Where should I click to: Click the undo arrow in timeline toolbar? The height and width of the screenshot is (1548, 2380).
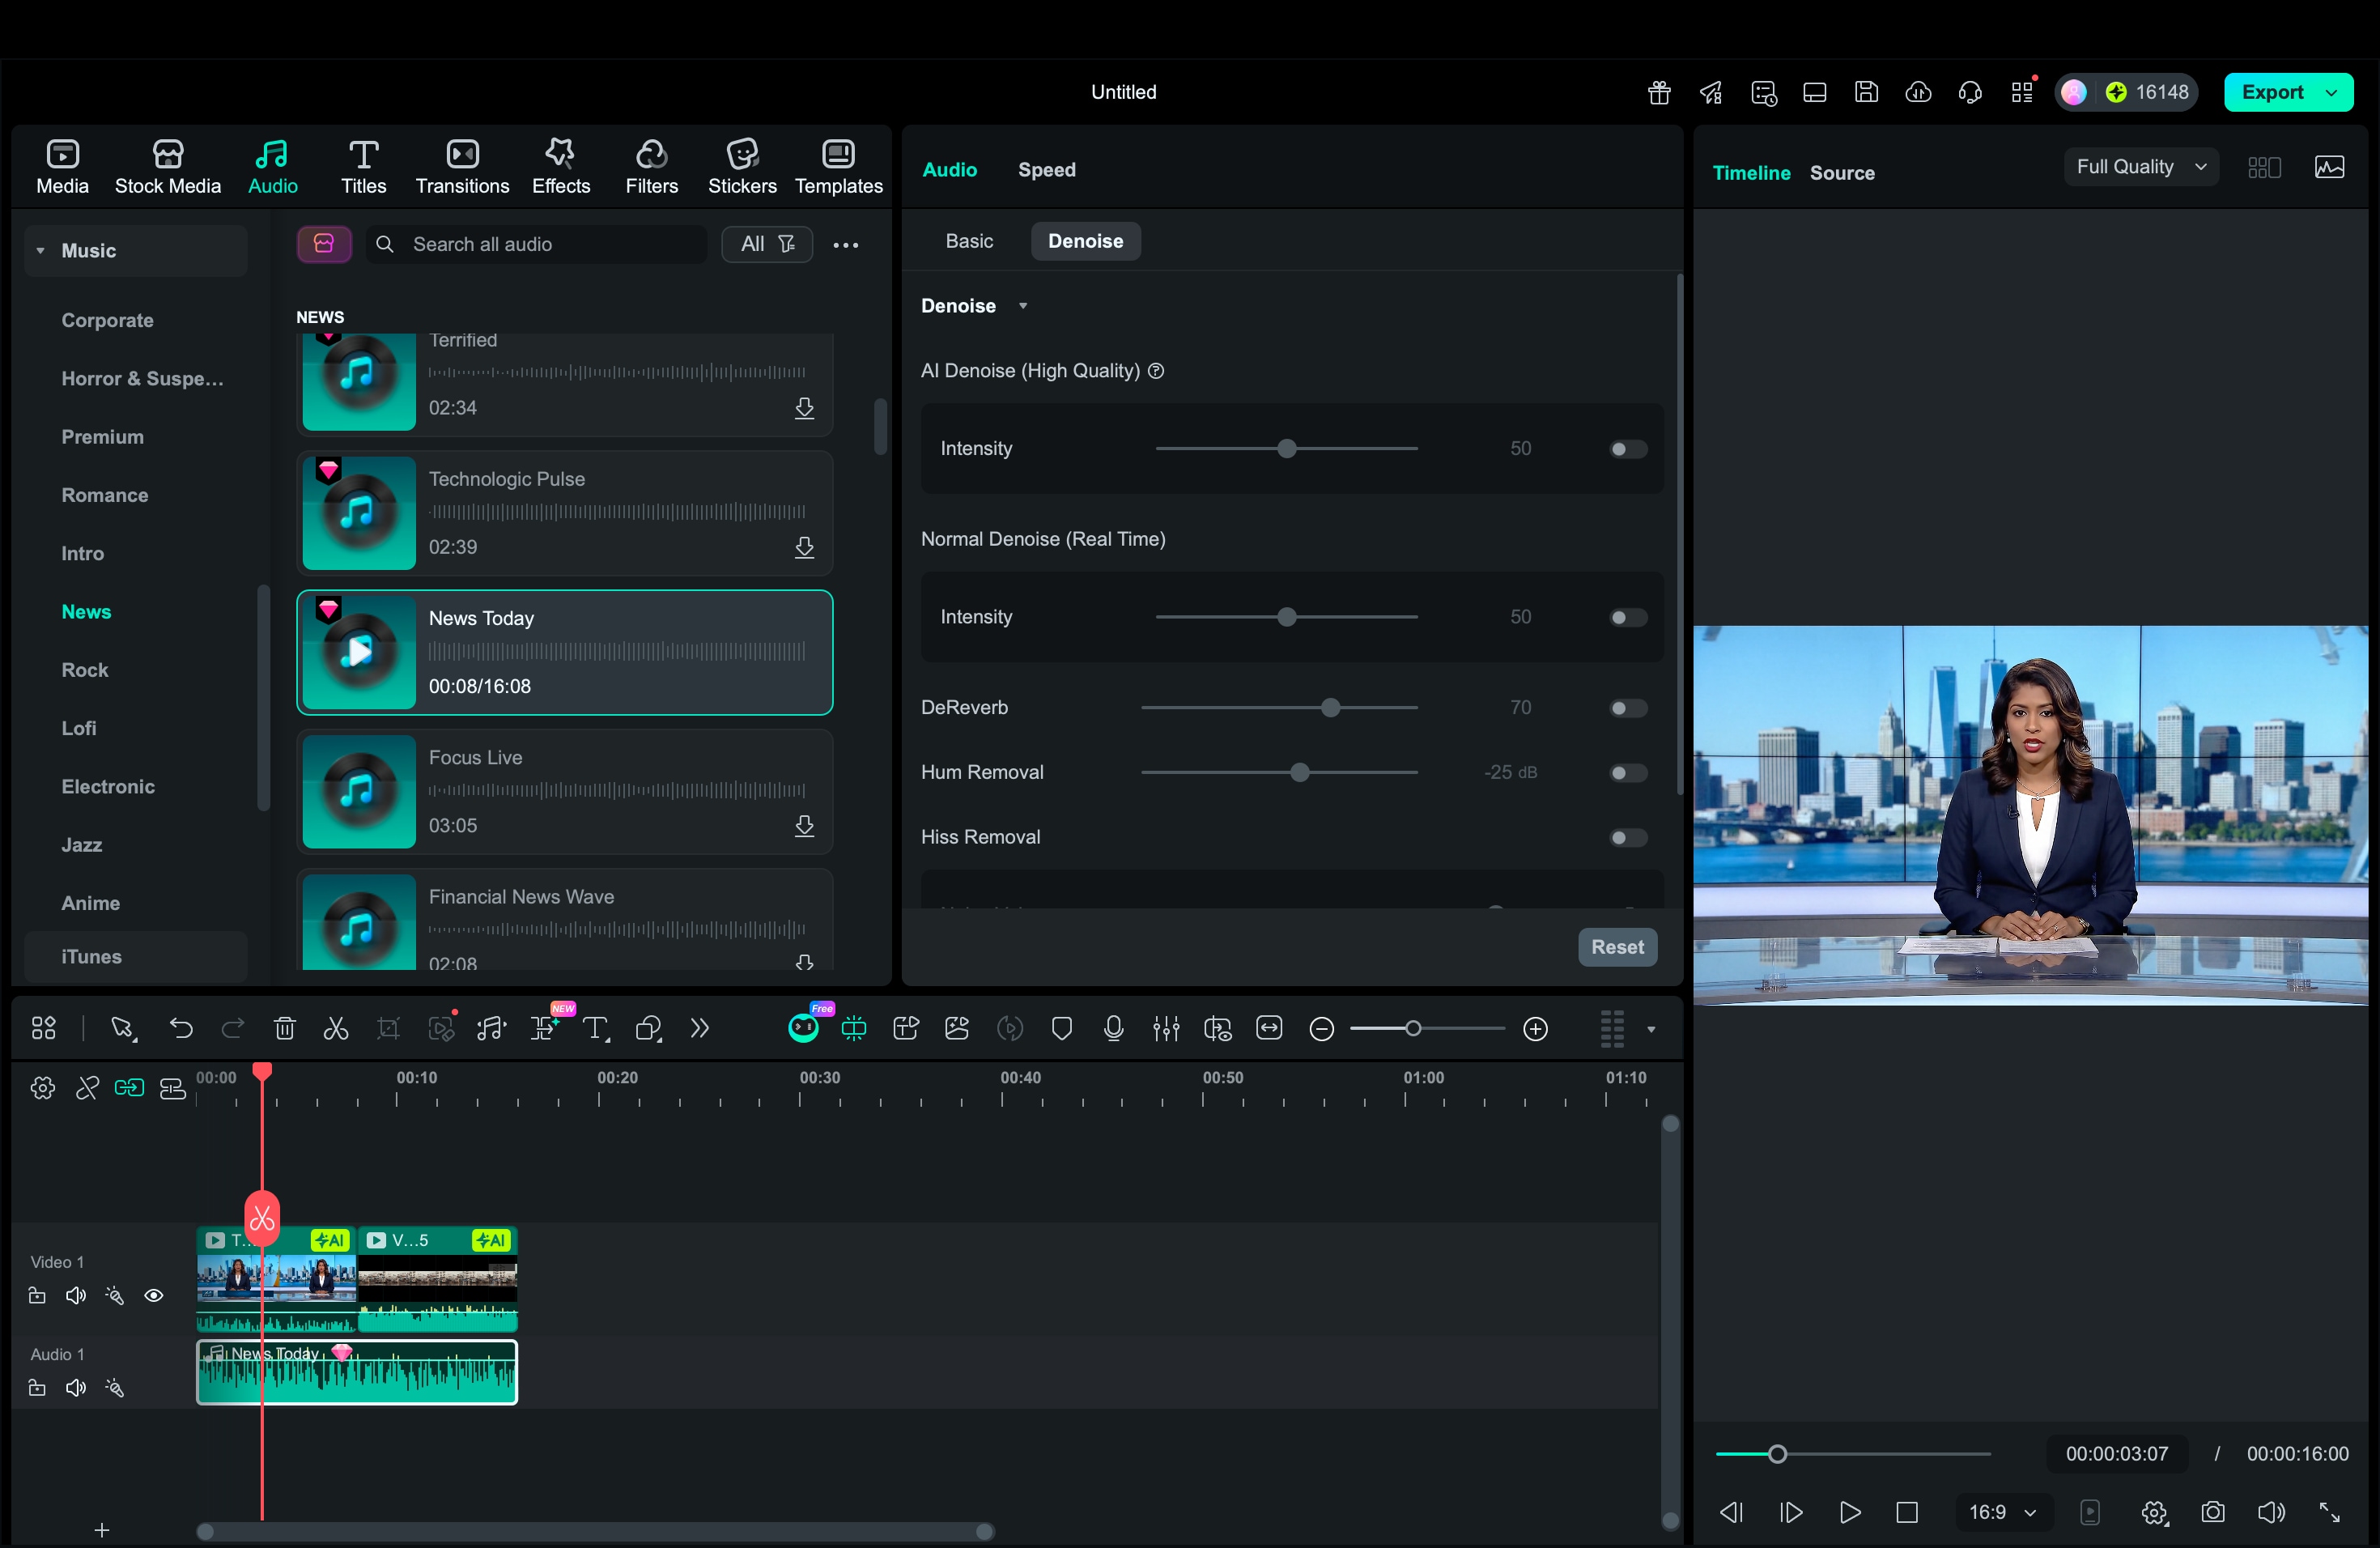181,1028
